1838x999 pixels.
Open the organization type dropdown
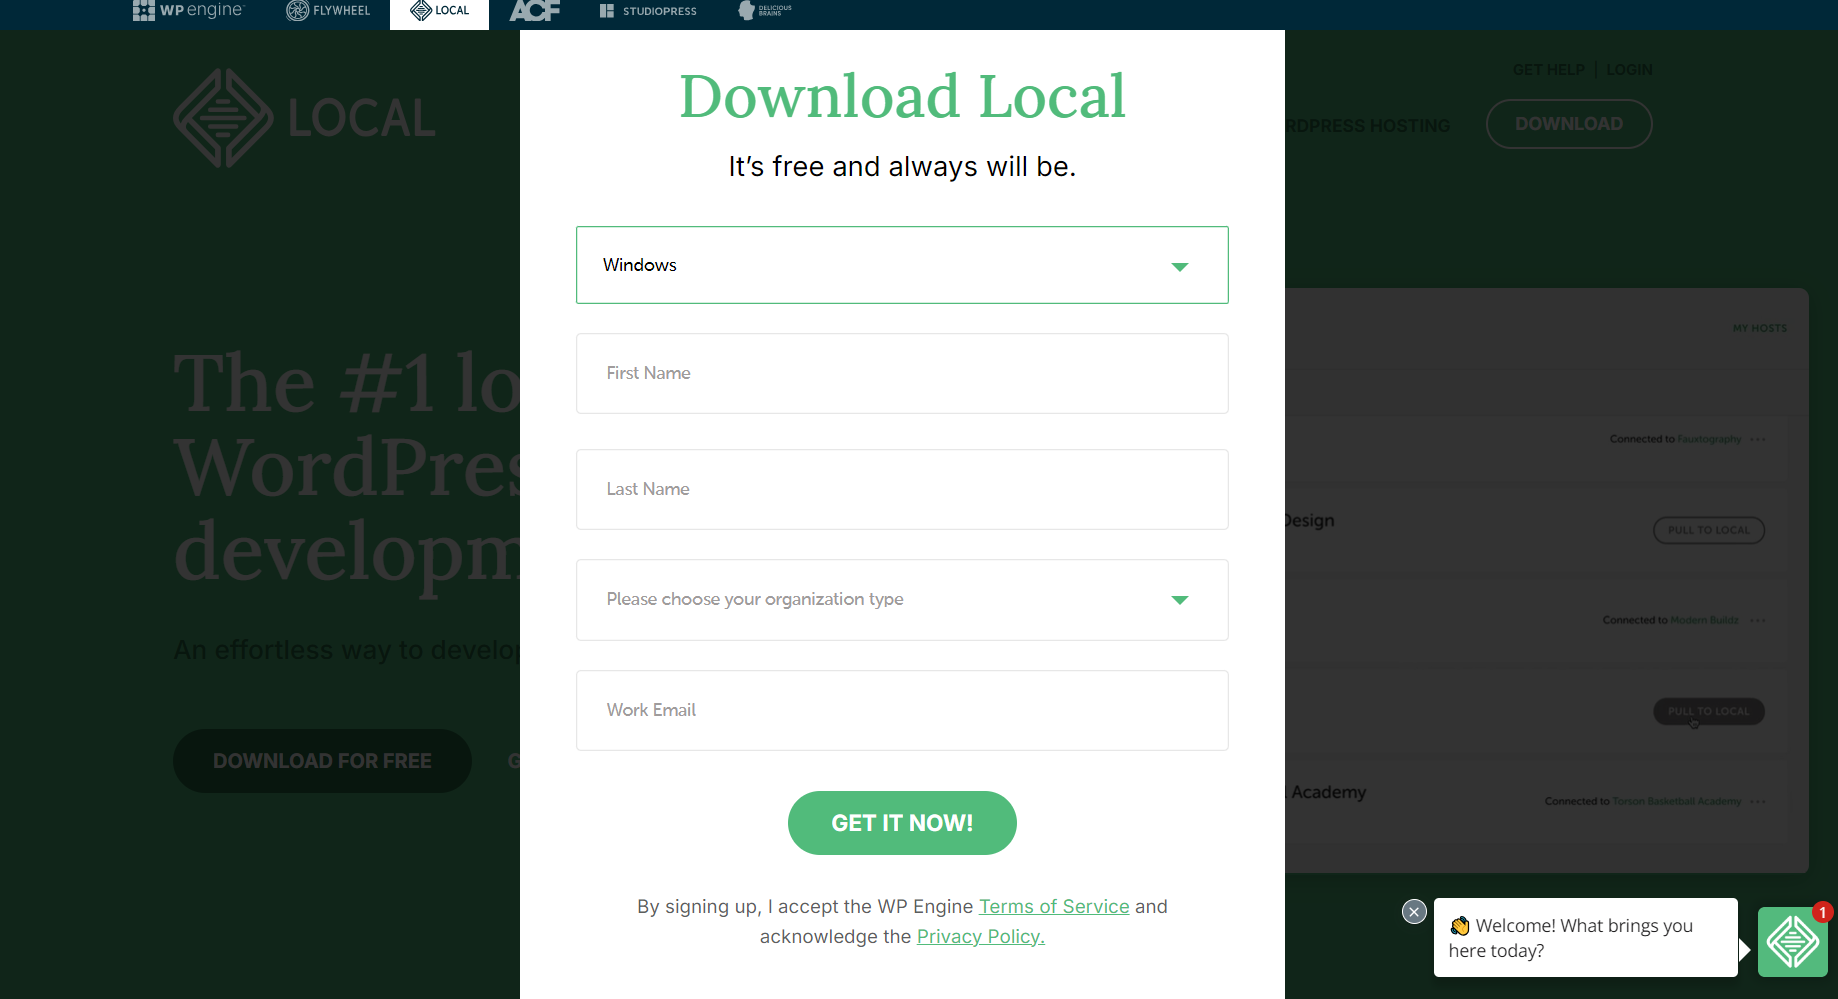[902, 600]
